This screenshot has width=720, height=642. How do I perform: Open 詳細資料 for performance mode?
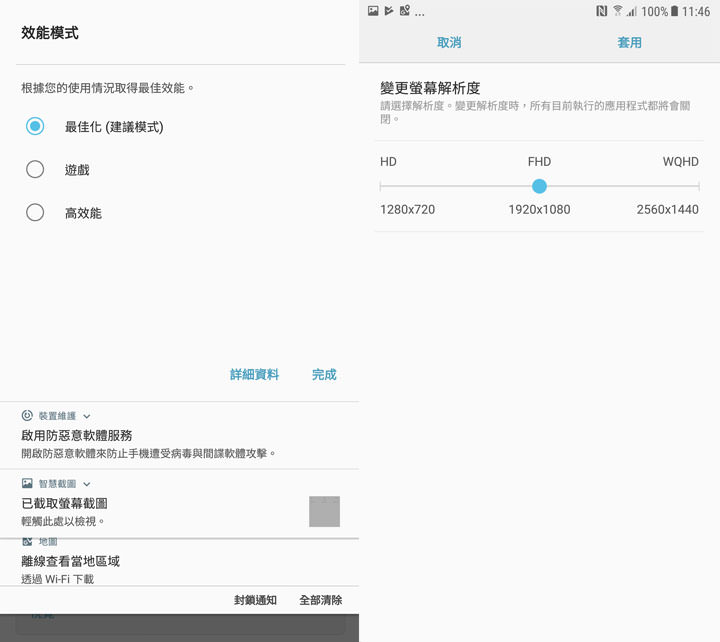tap(254, 375)
